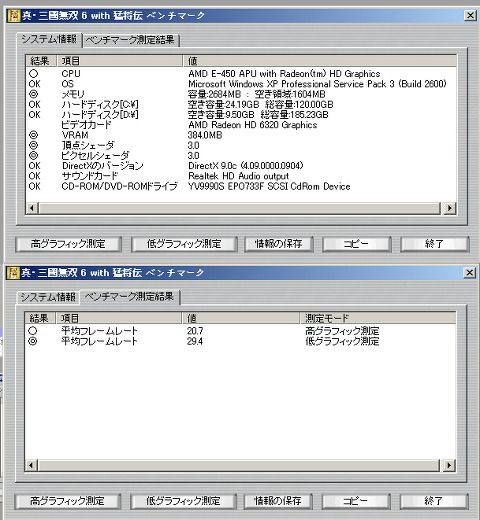Close the upper benchmark window
Viewport: 480px width, 520px height.
[470, 16]
